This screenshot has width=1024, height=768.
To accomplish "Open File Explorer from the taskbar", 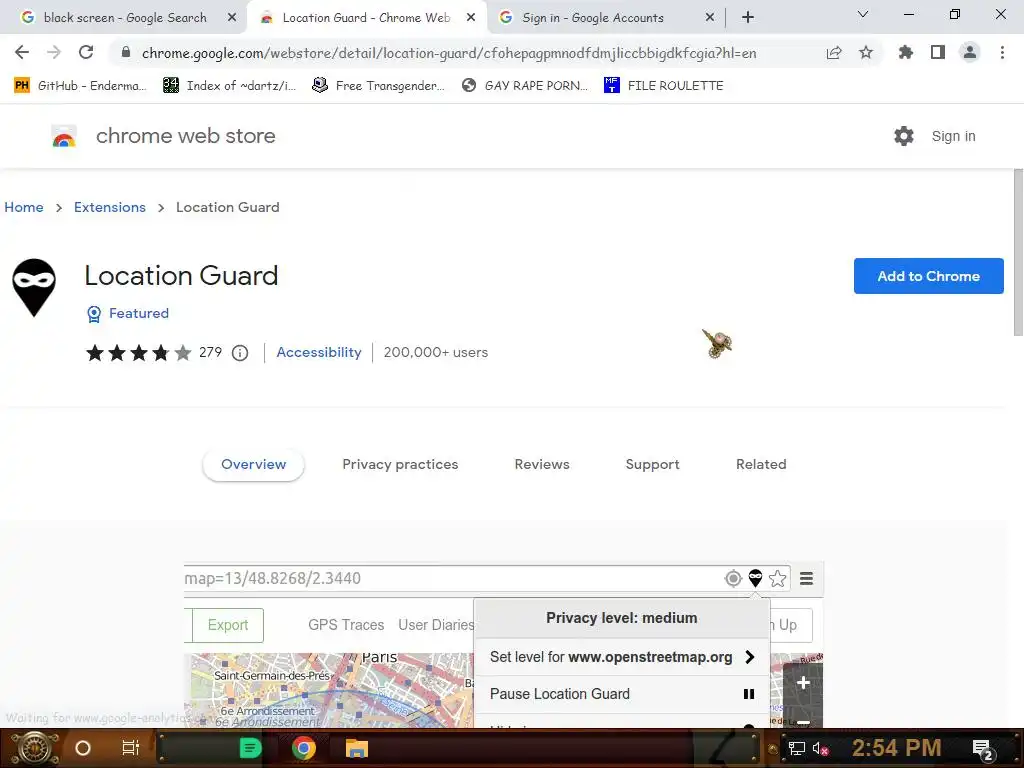I will pos(357,748).
